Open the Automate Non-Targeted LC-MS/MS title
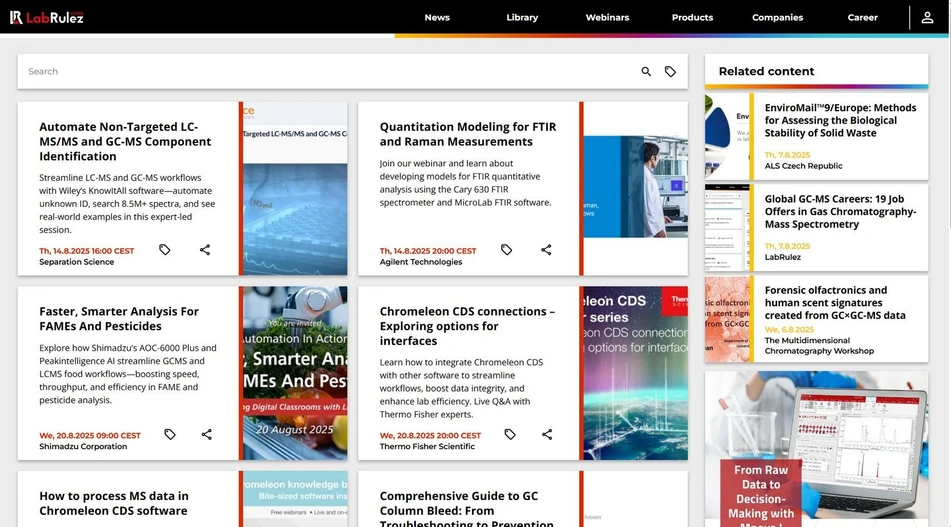The height and width of the screenshot is (527, 951). pos(126,141)
